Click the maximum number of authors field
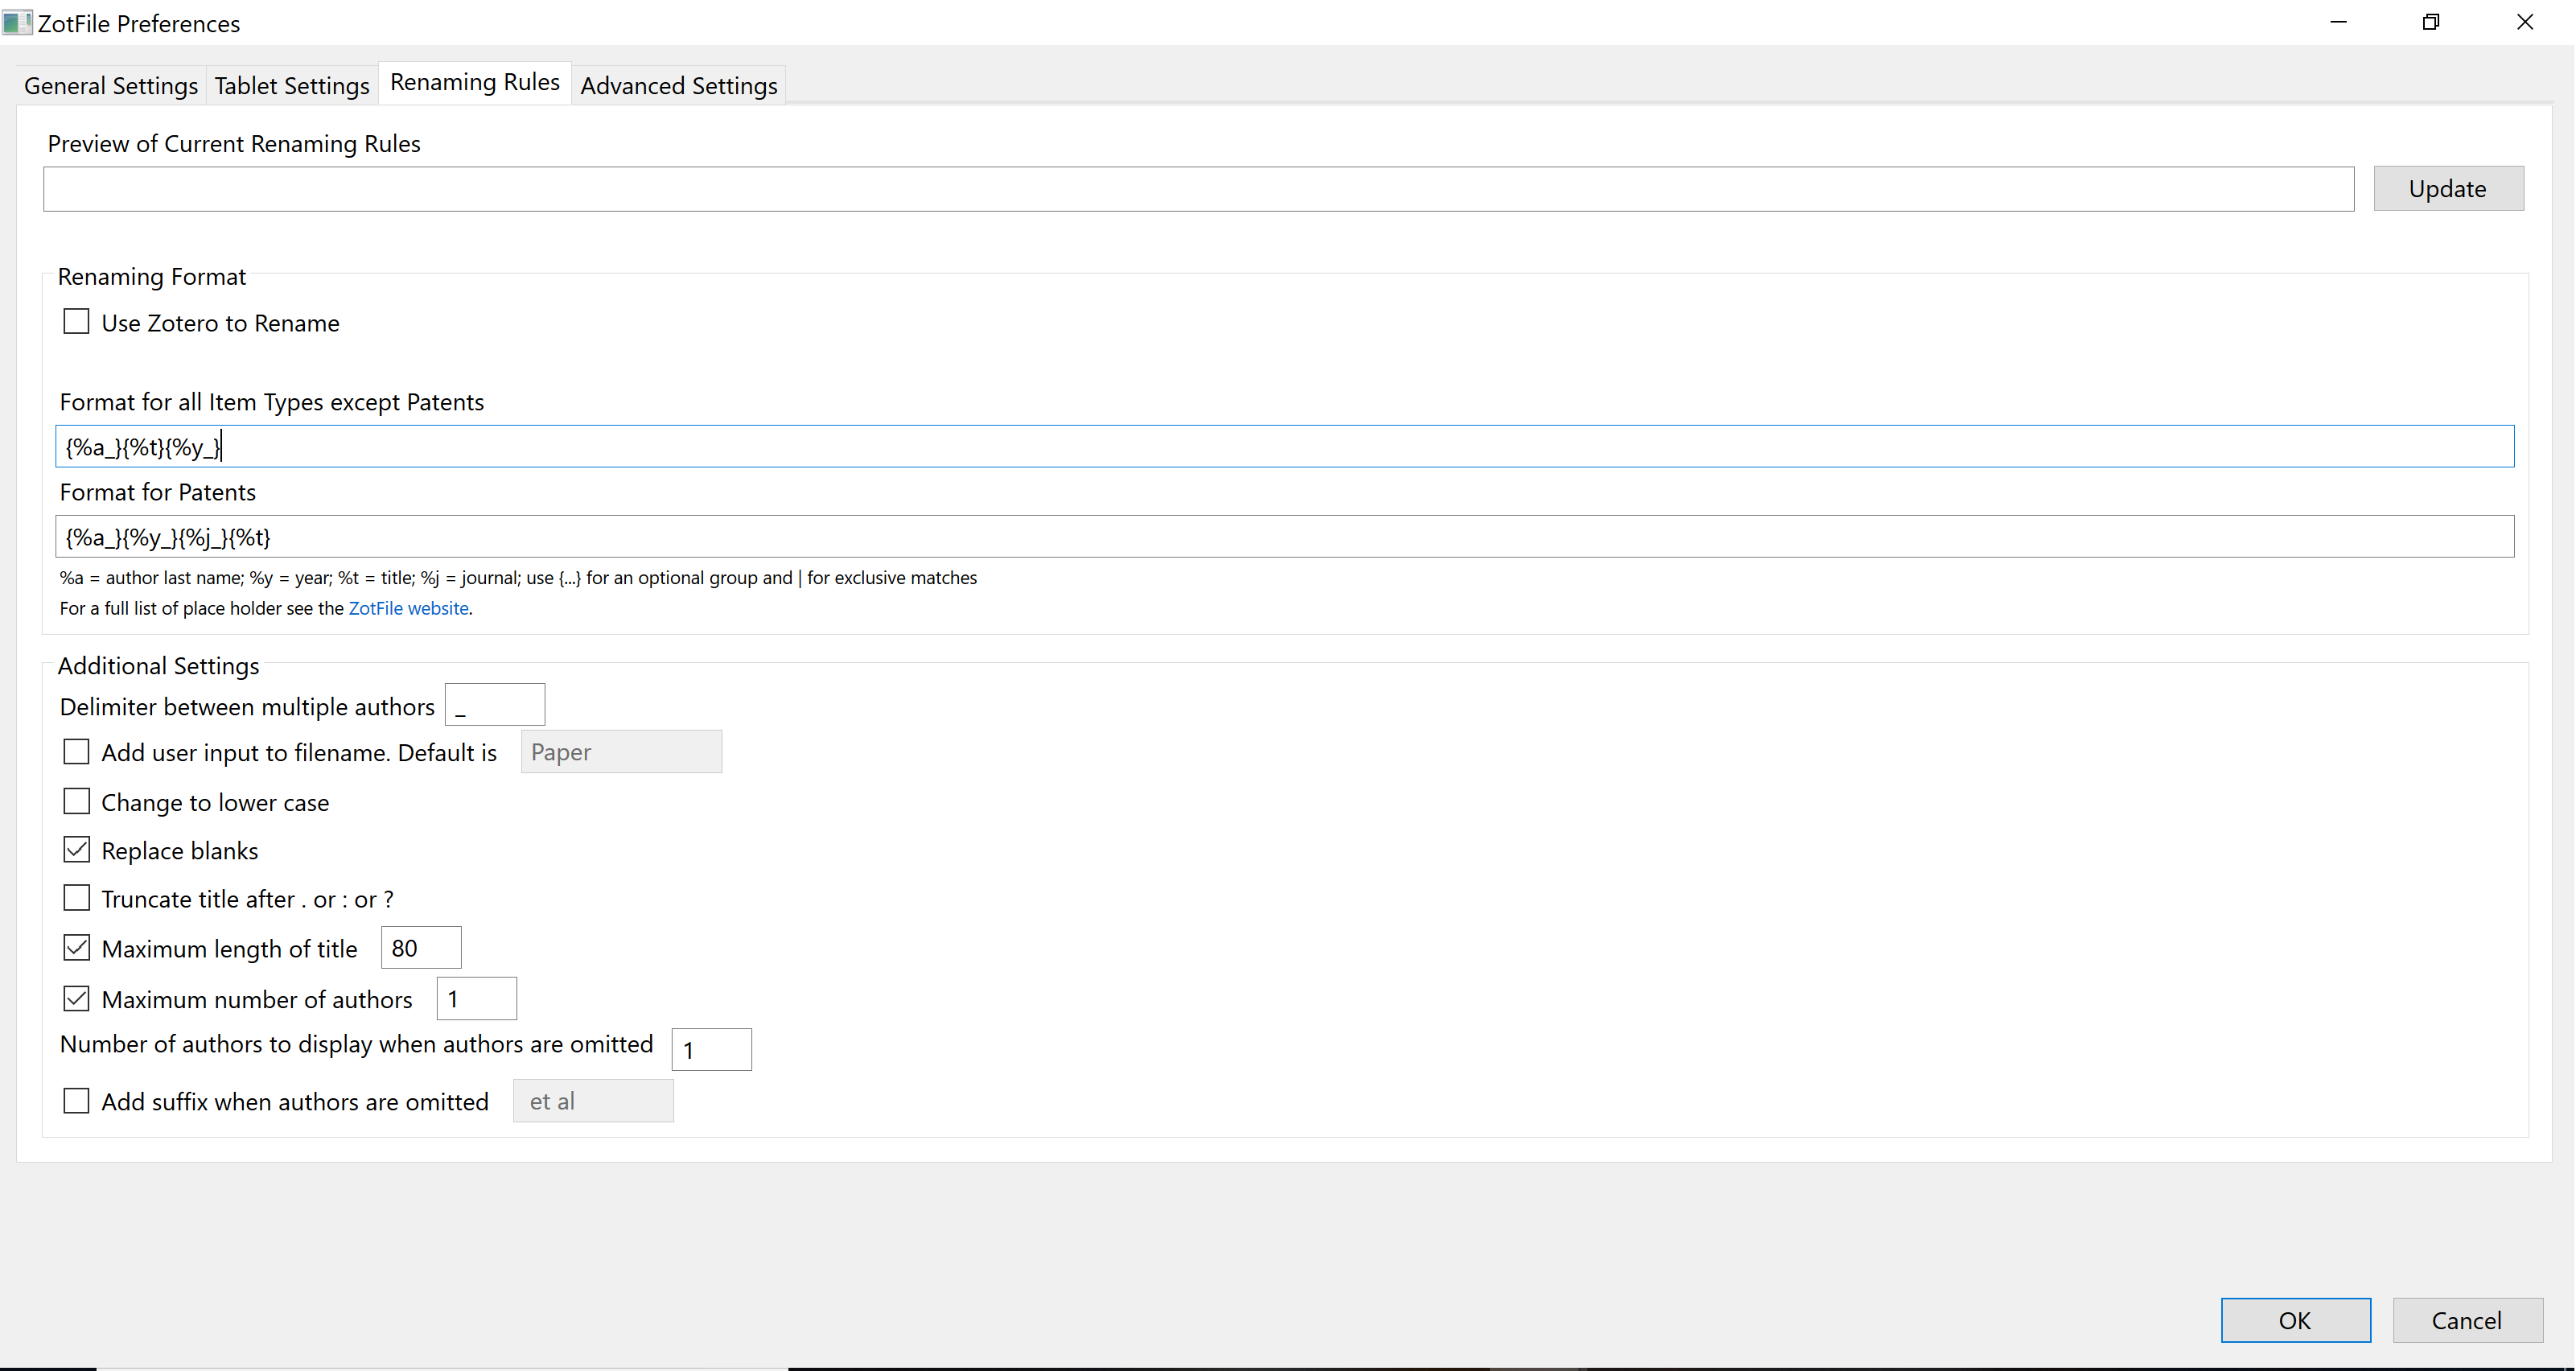Viewport: 2576px width, 1371px height. [477, 999]
